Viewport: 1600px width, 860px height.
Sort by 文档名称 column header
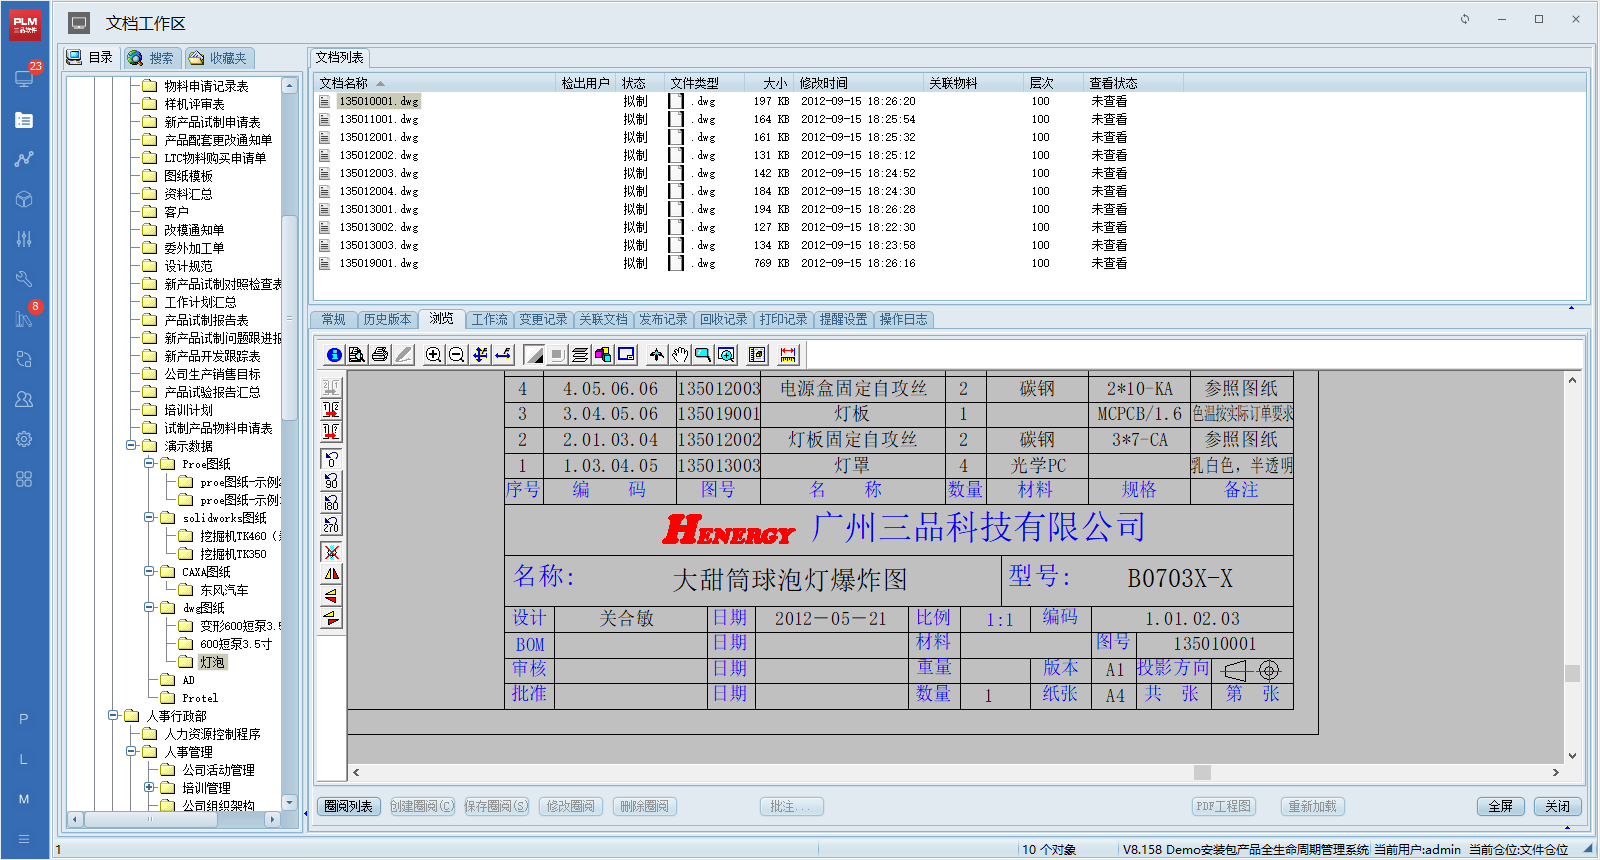coord(434,83)
